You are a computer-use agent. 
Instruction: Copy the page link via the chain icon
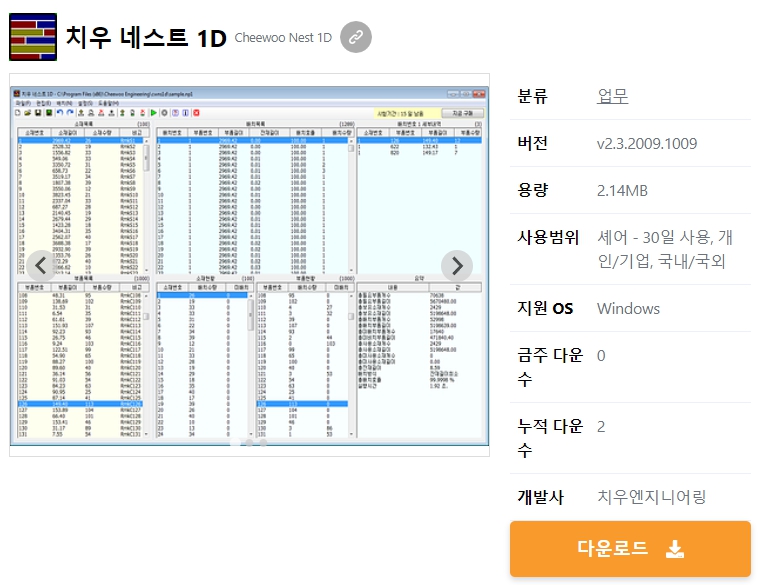click(x=356, y=37)
